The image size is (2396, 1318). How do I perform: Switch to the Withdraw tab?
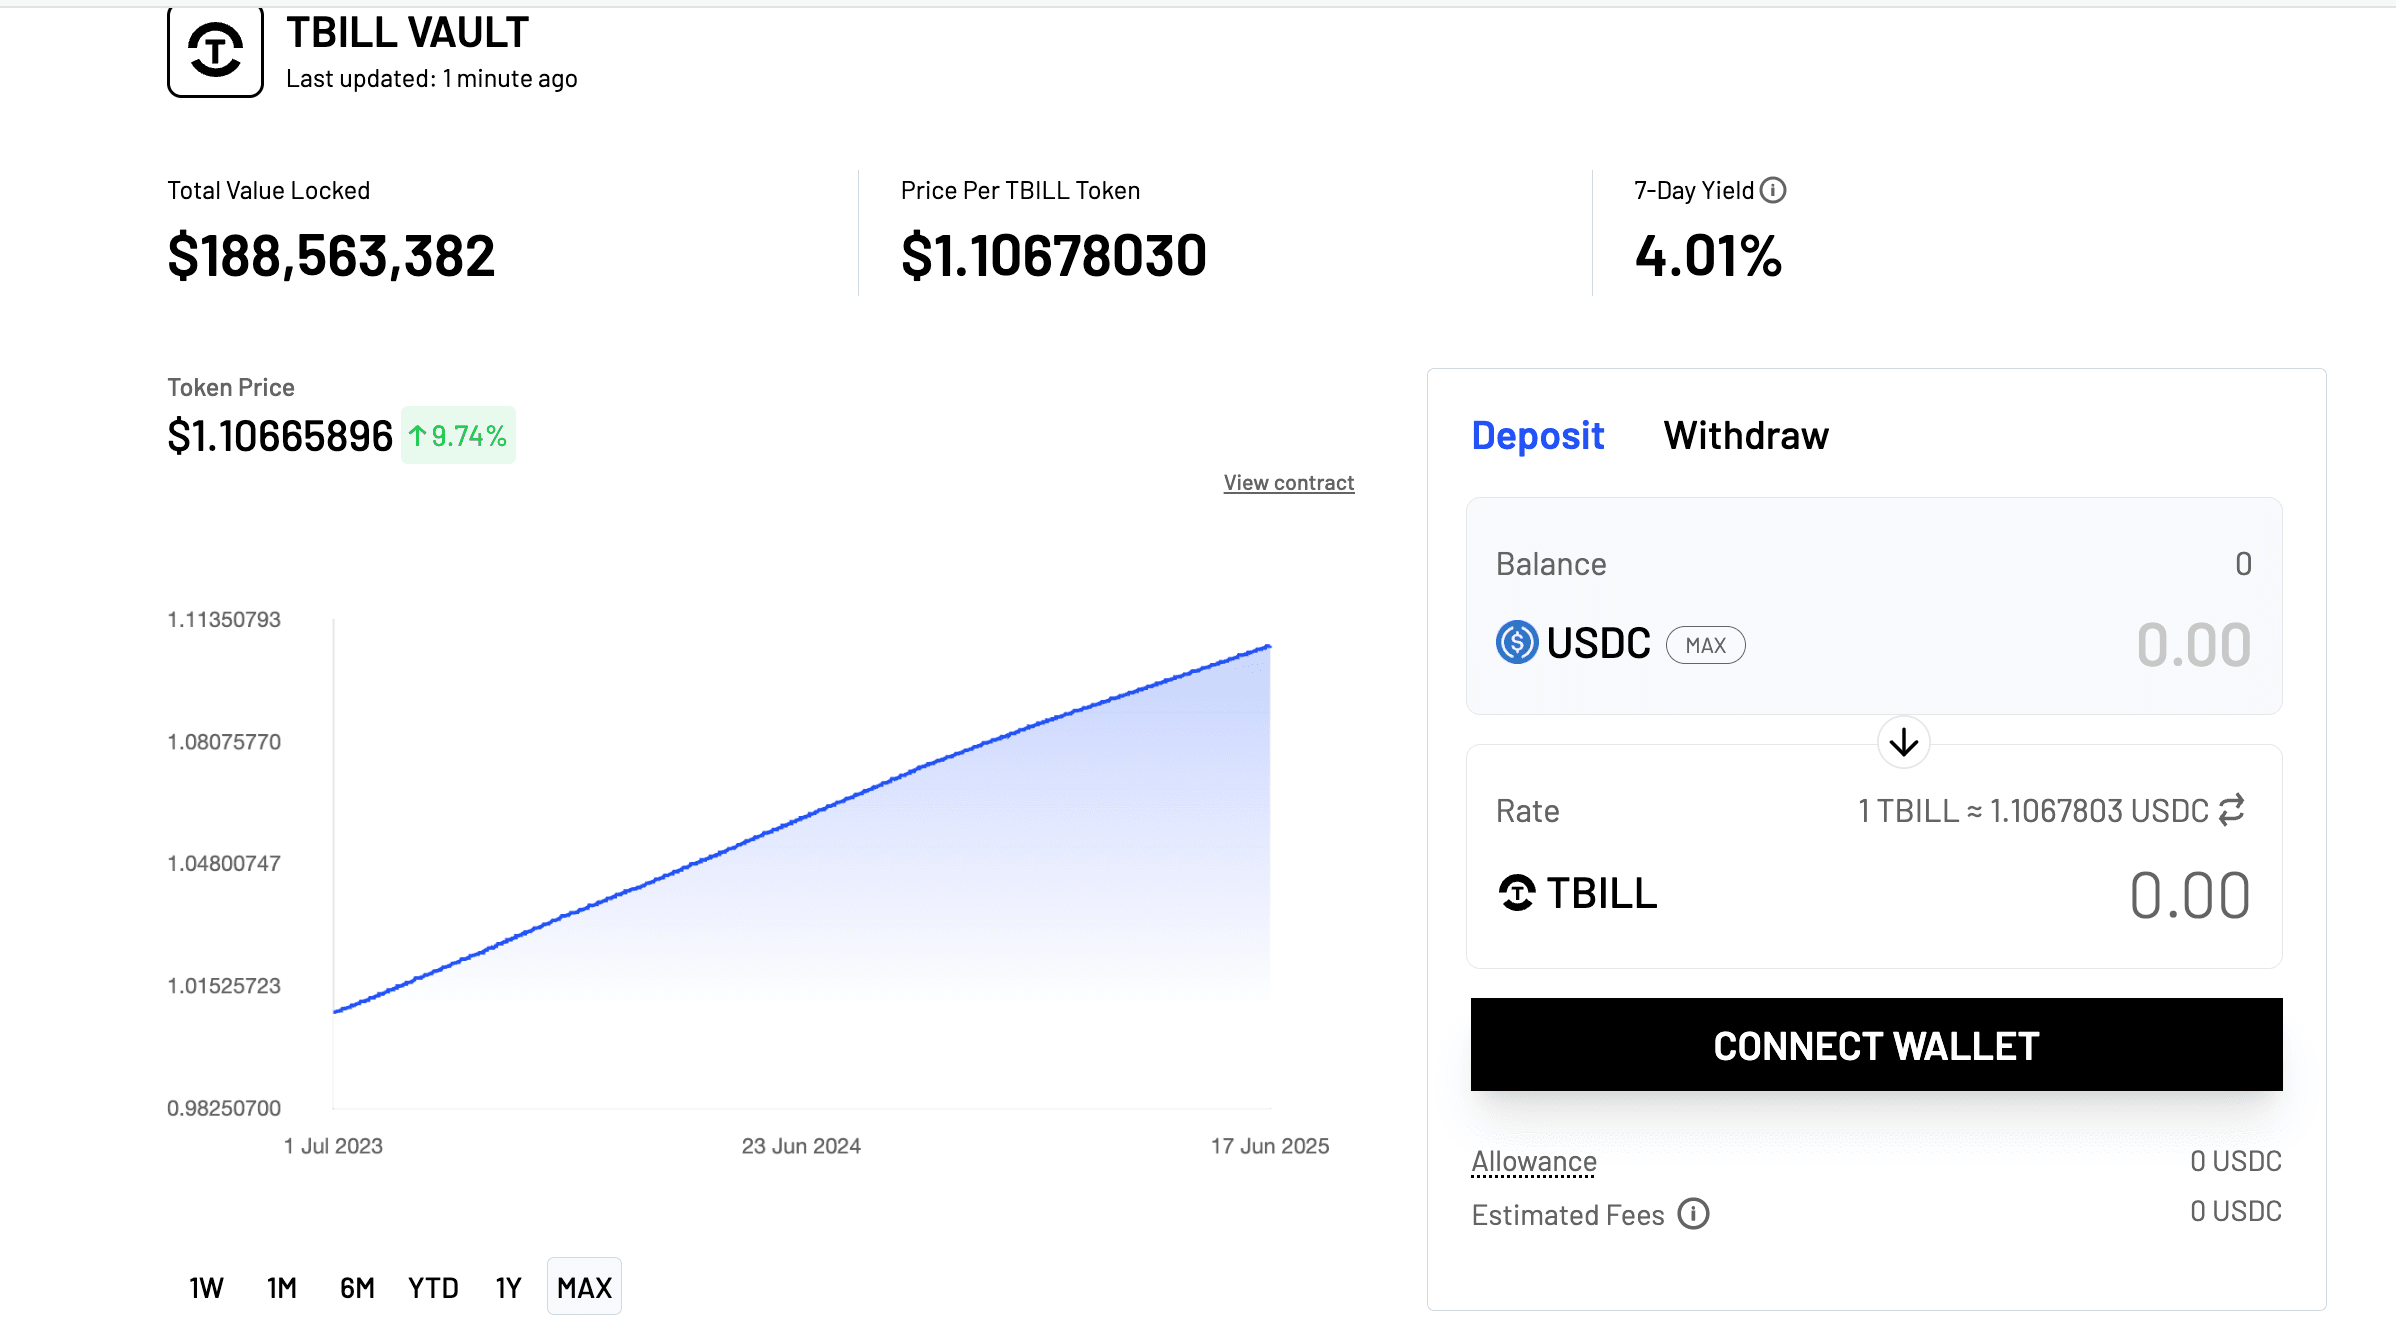pos(1746,436)
